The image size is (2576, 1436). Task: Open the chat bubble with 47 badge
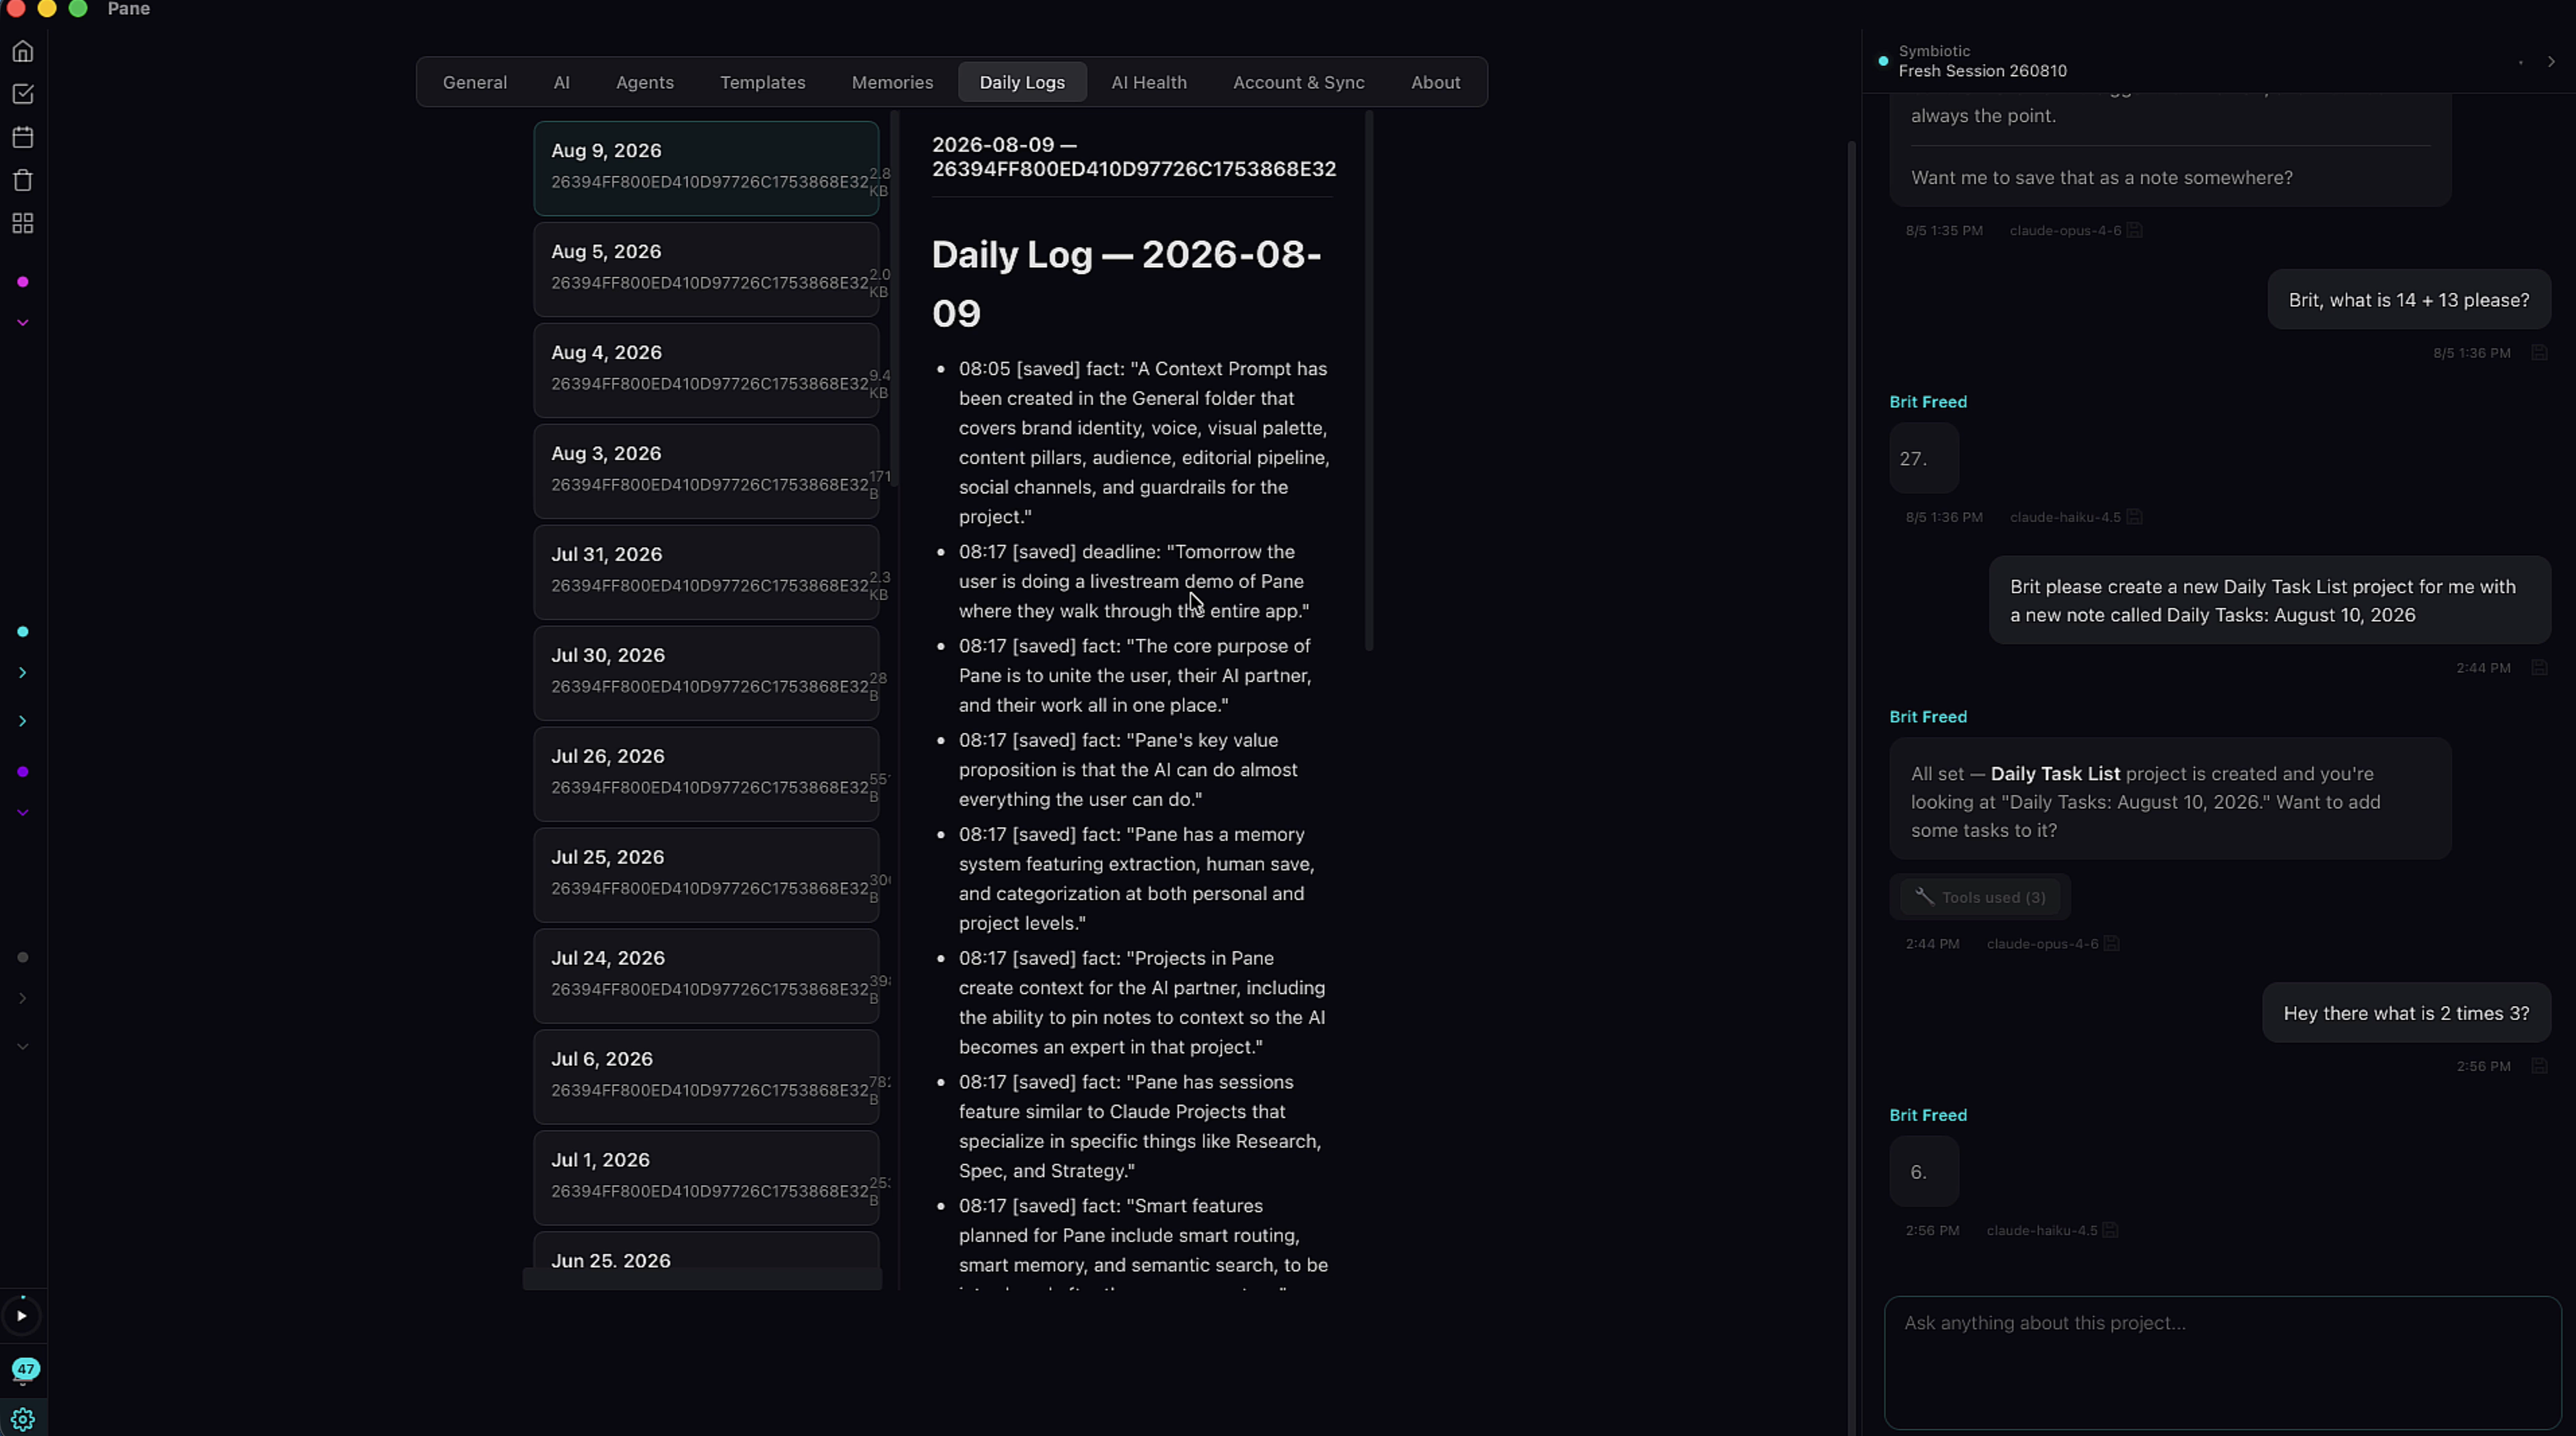25,1370
